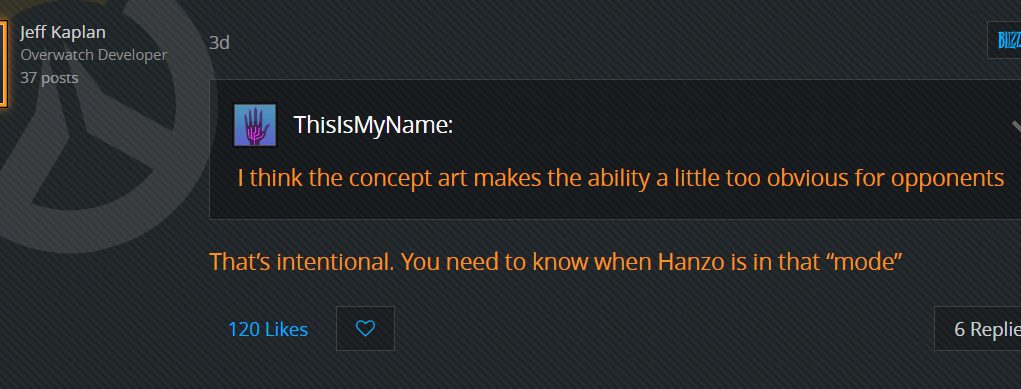Viewport: 1021px width, 389px height.
Task: Click the "3d" post timestamp
Action: tap(219, 43)
